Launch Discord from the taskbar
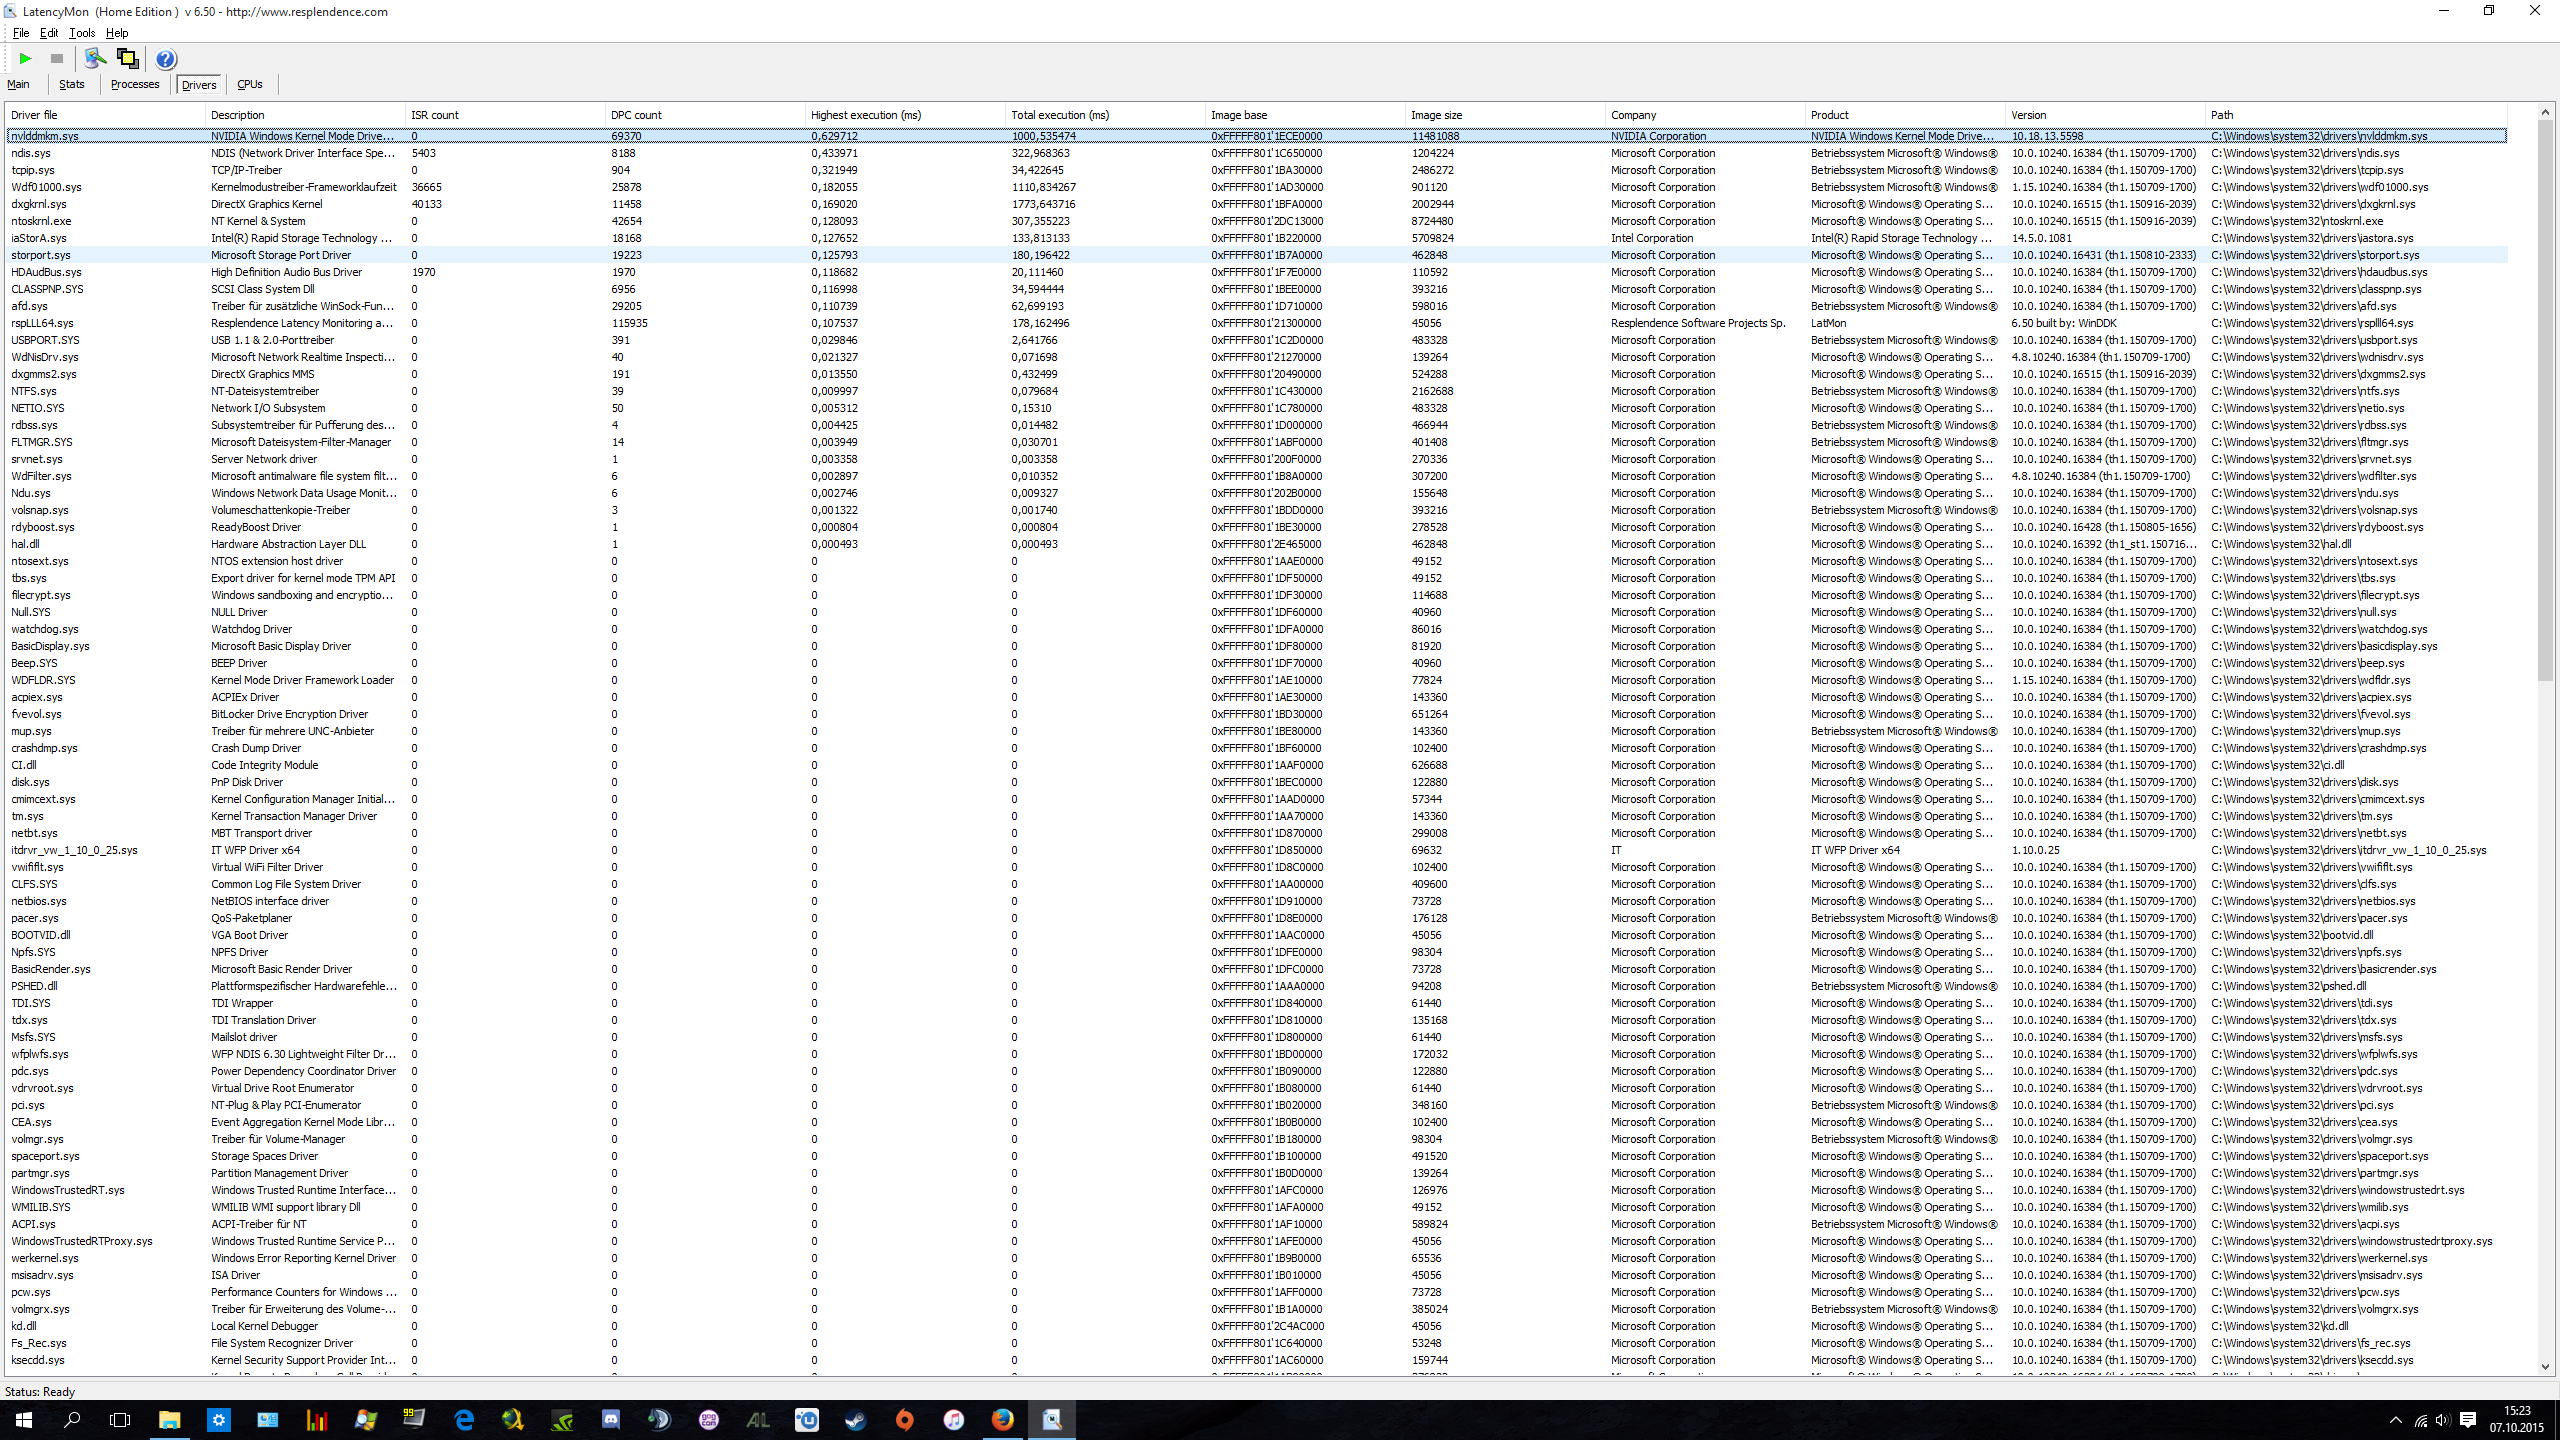Screen dimensions: 2560x1440 coord(610,1419)
